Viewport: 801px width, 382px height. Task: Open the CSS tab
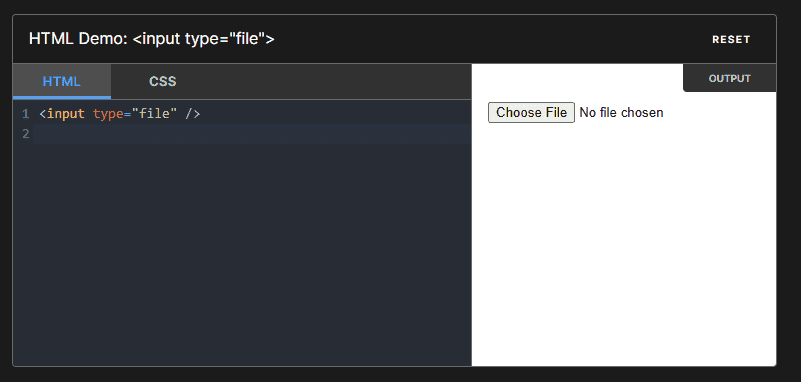click(x=162, y=81)
